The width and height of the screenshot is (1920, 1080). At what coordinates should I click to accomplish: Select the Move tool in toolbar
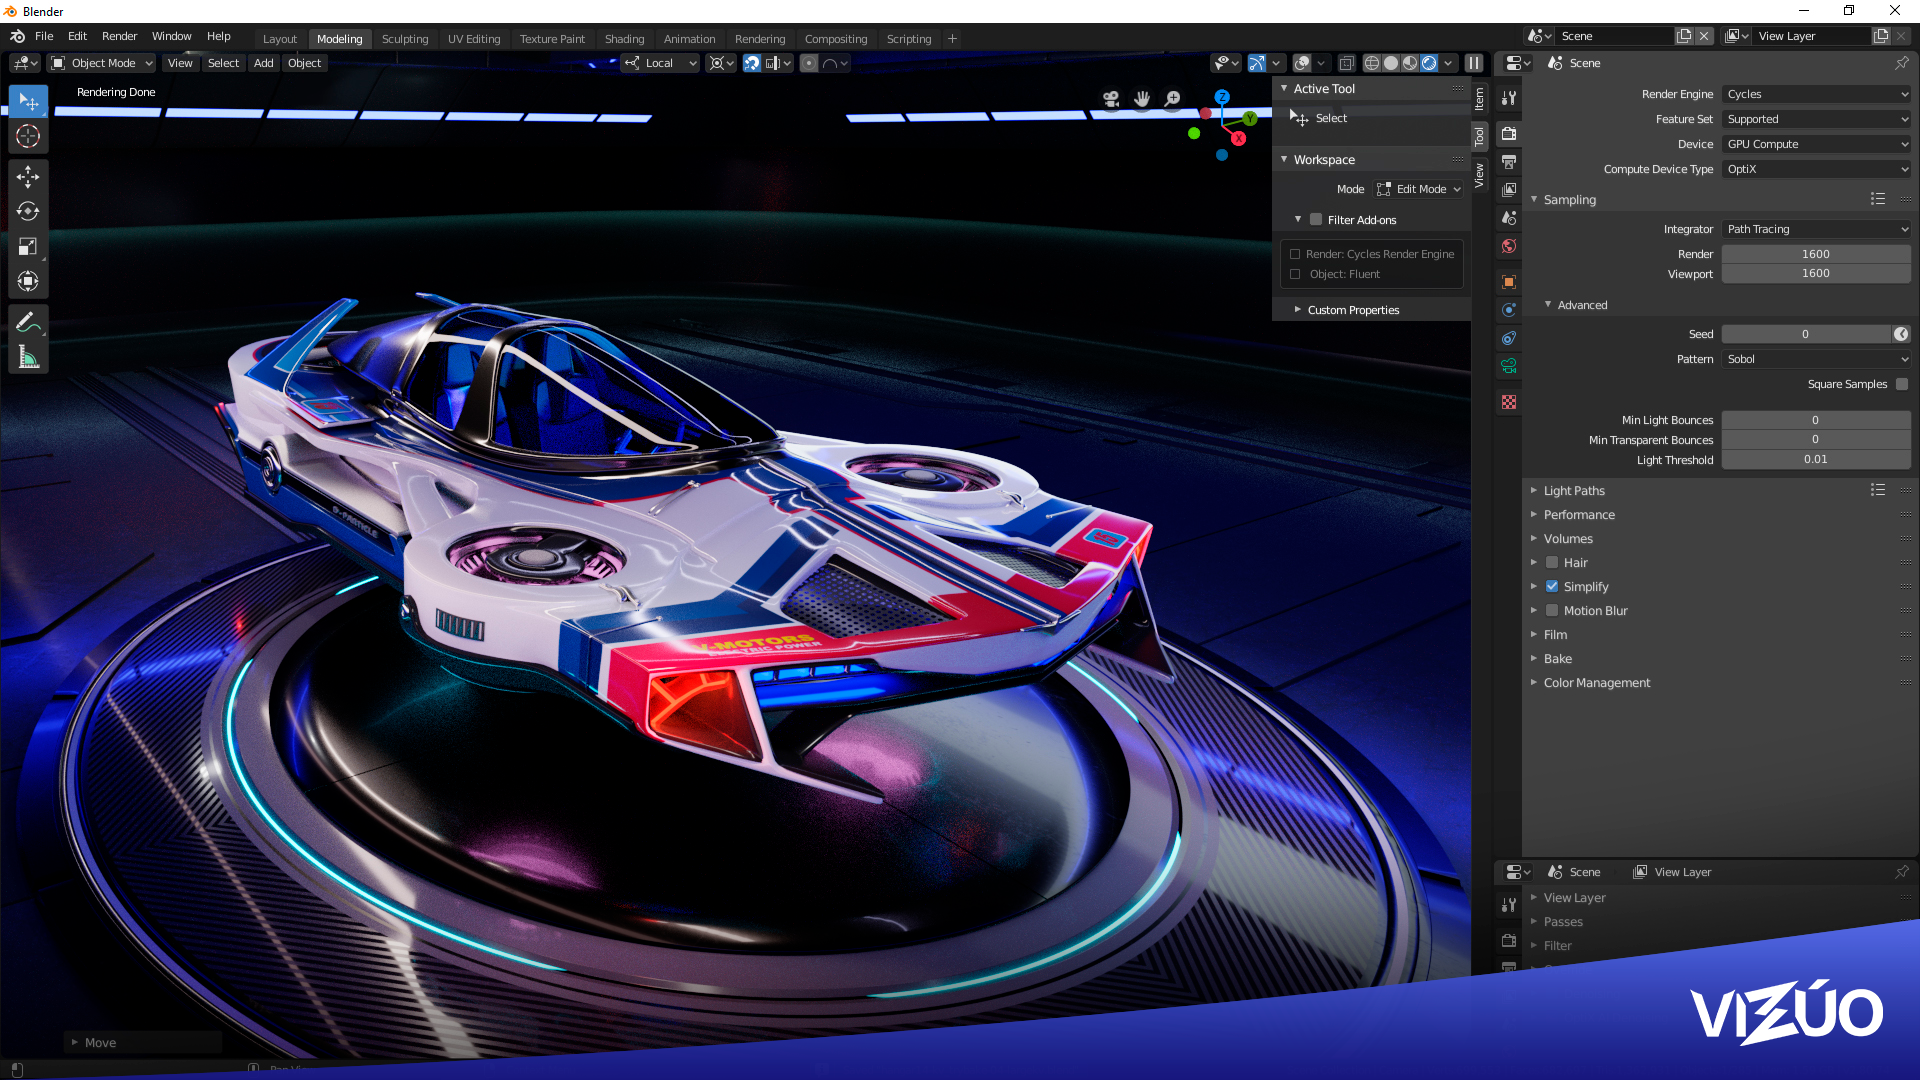pyautogui.click(x=28, y=177)
